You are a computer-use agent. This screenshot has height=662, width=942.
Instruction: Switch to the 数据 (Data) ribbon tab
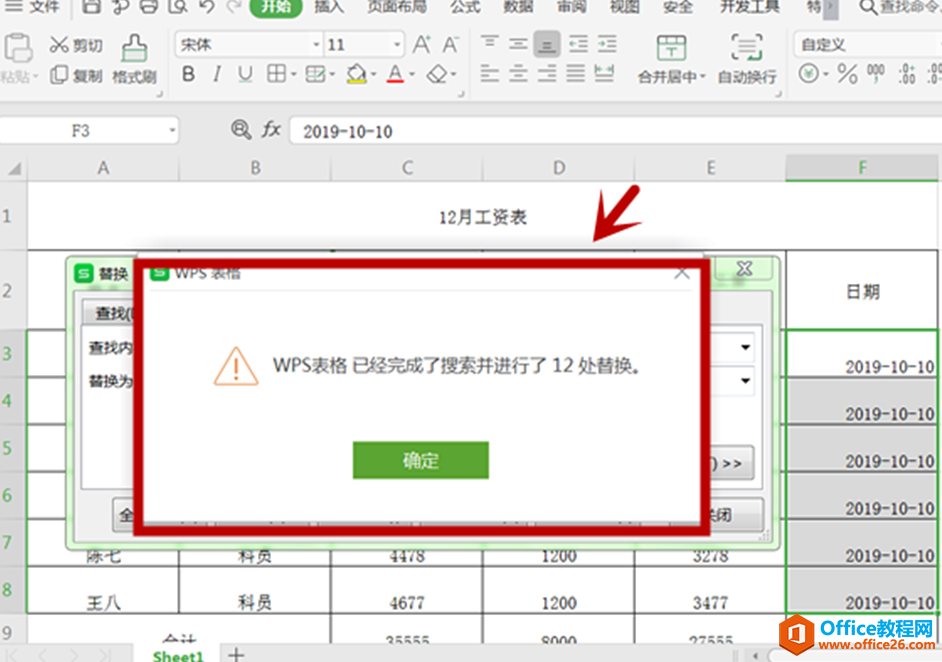coord(518,7)
